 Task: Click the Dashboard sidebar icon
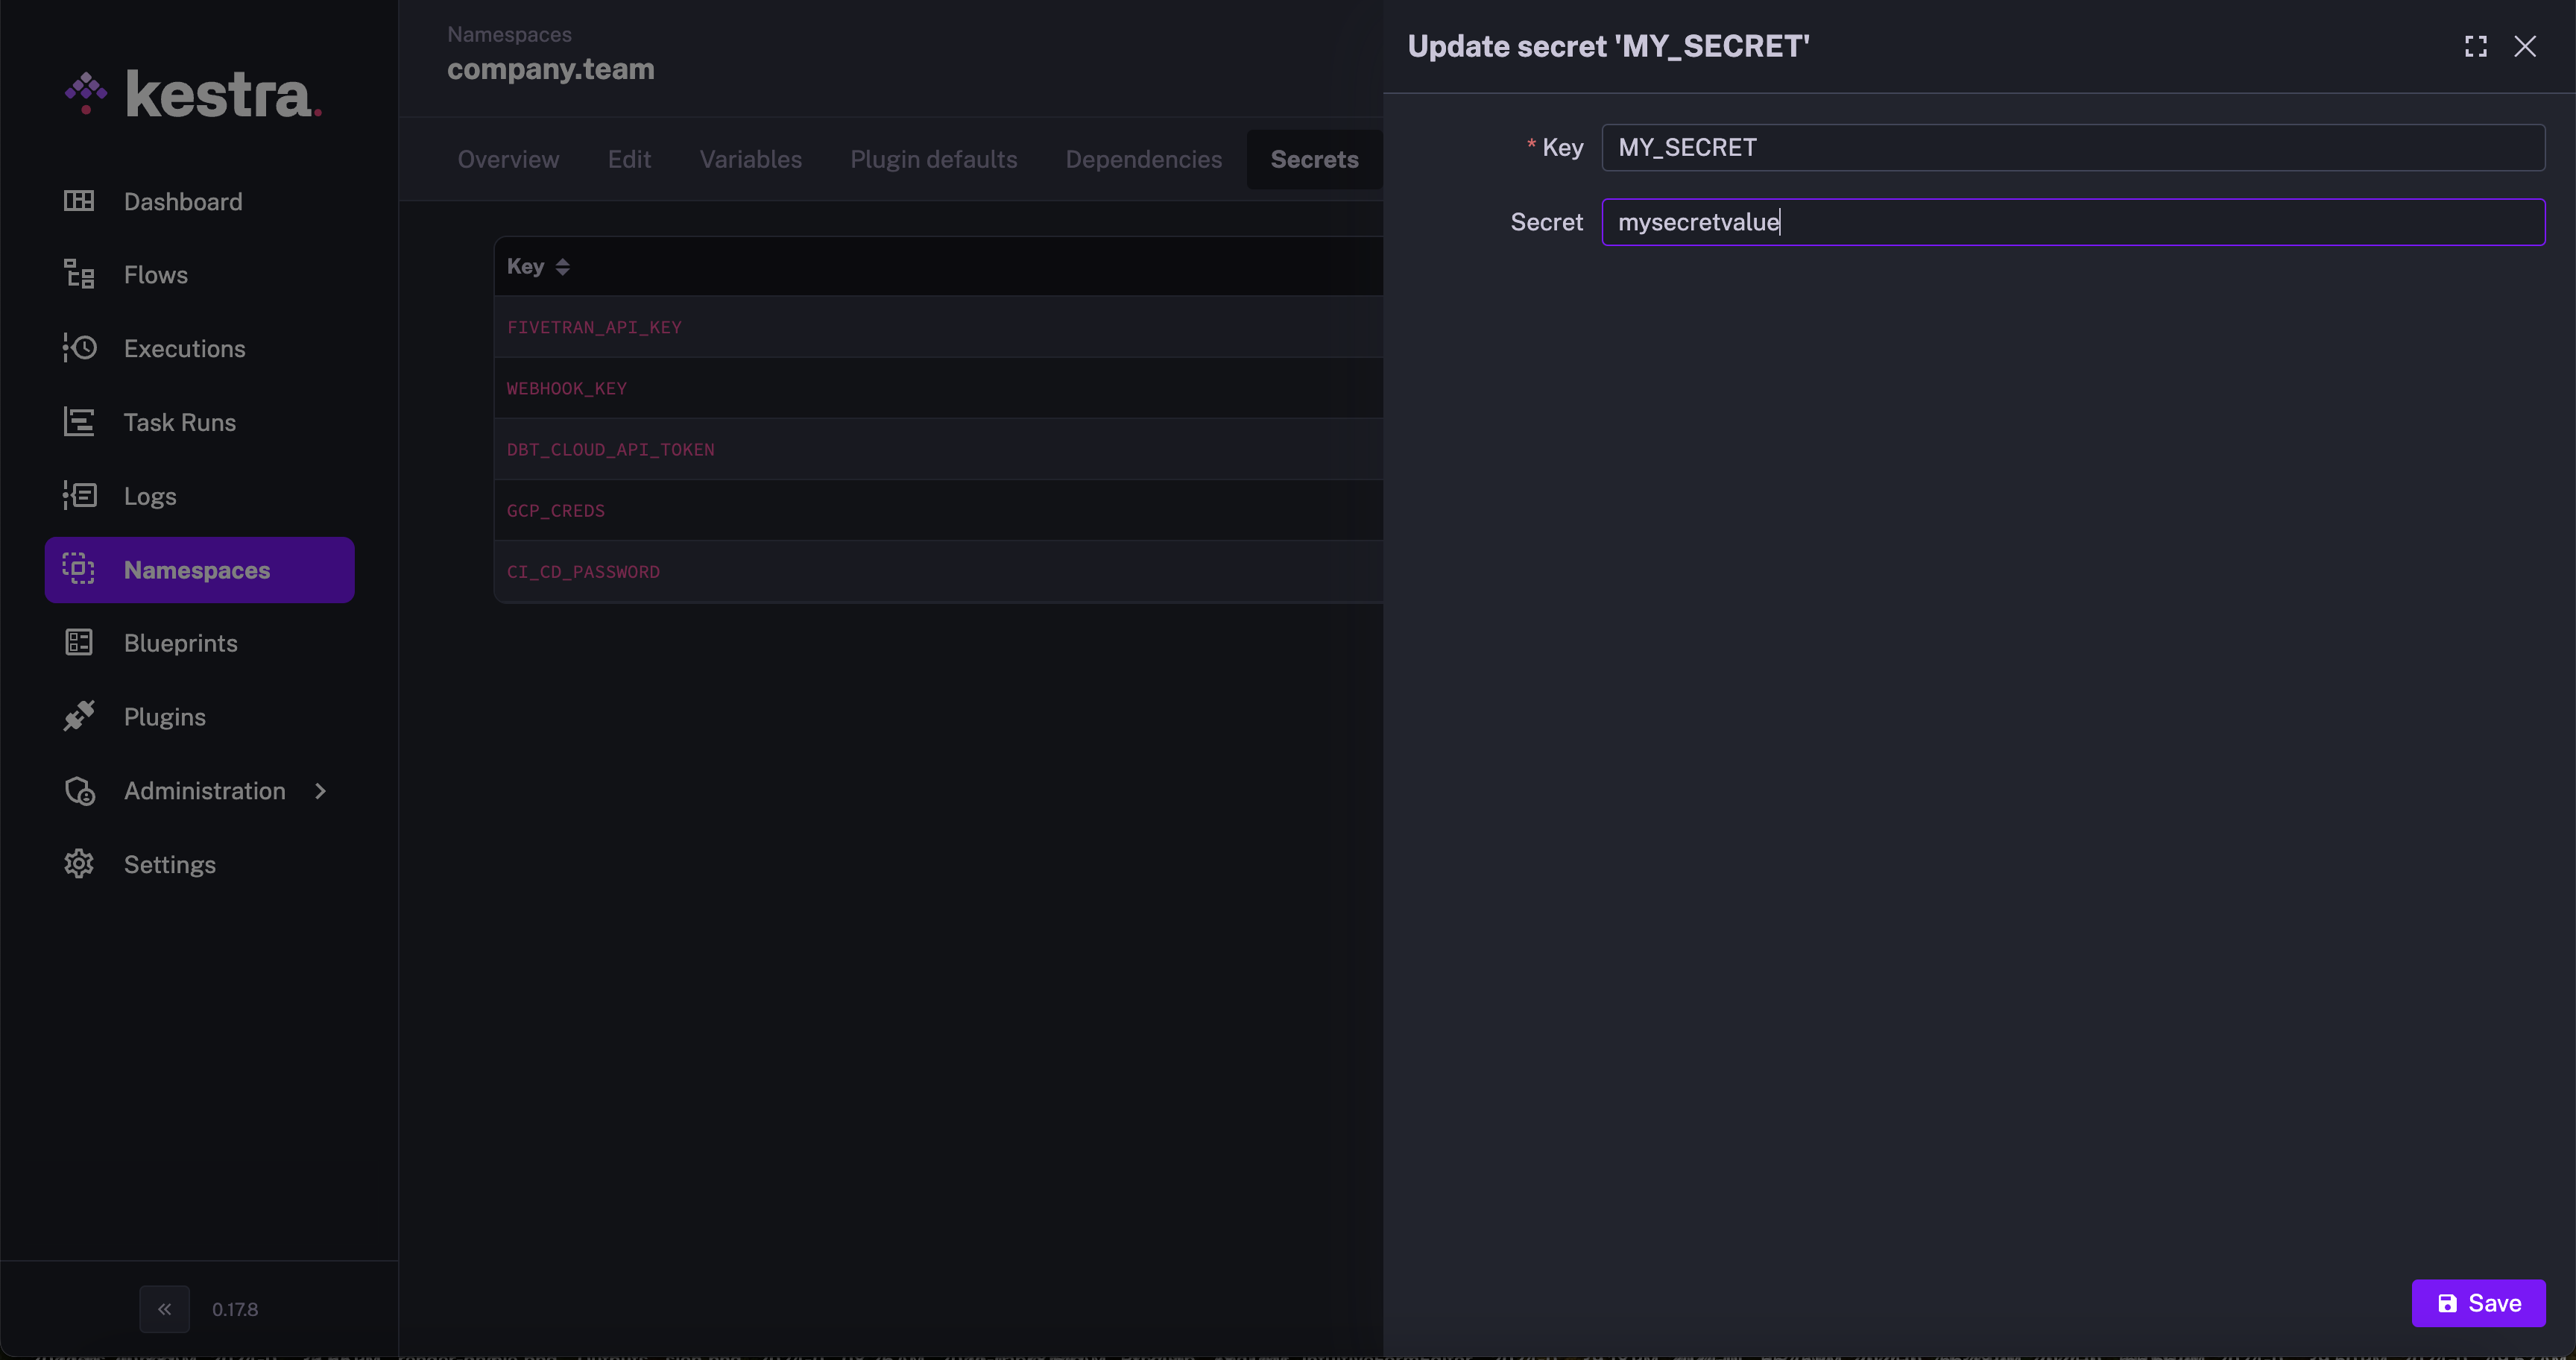[x=79, y=201]
